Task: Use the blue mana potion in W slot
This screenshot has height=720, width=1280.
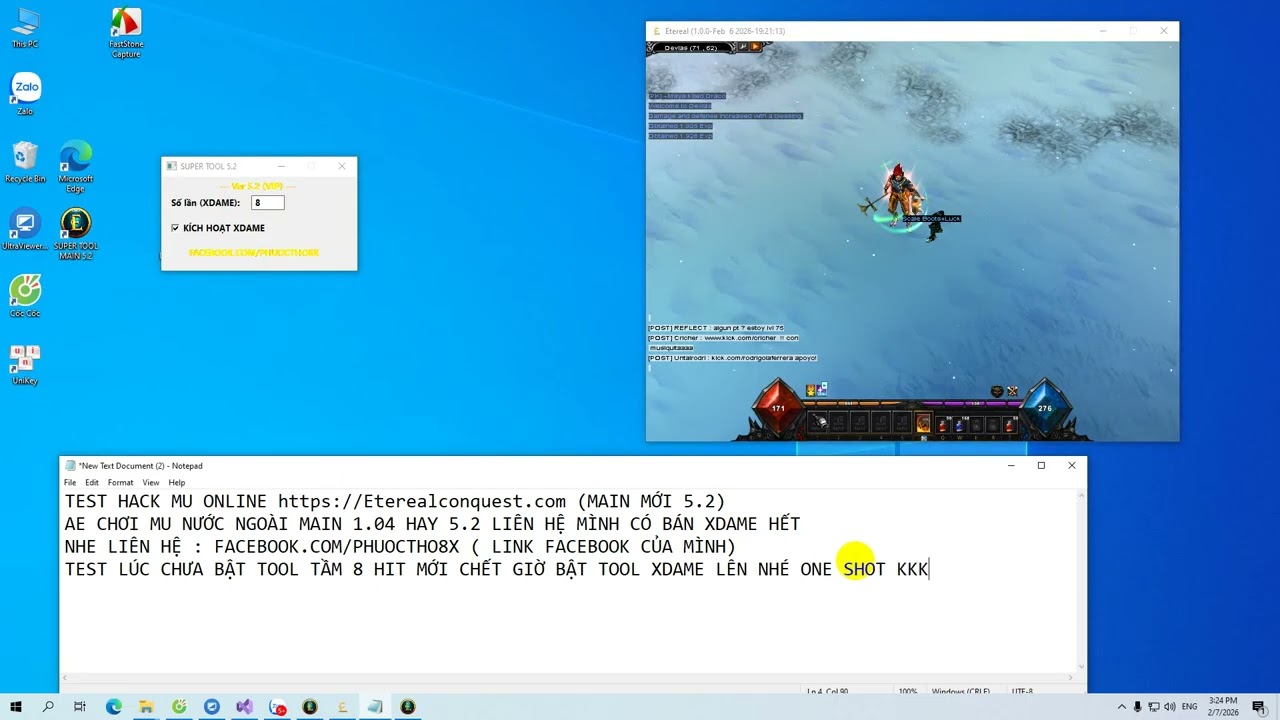Action: [x=960, y=423]
